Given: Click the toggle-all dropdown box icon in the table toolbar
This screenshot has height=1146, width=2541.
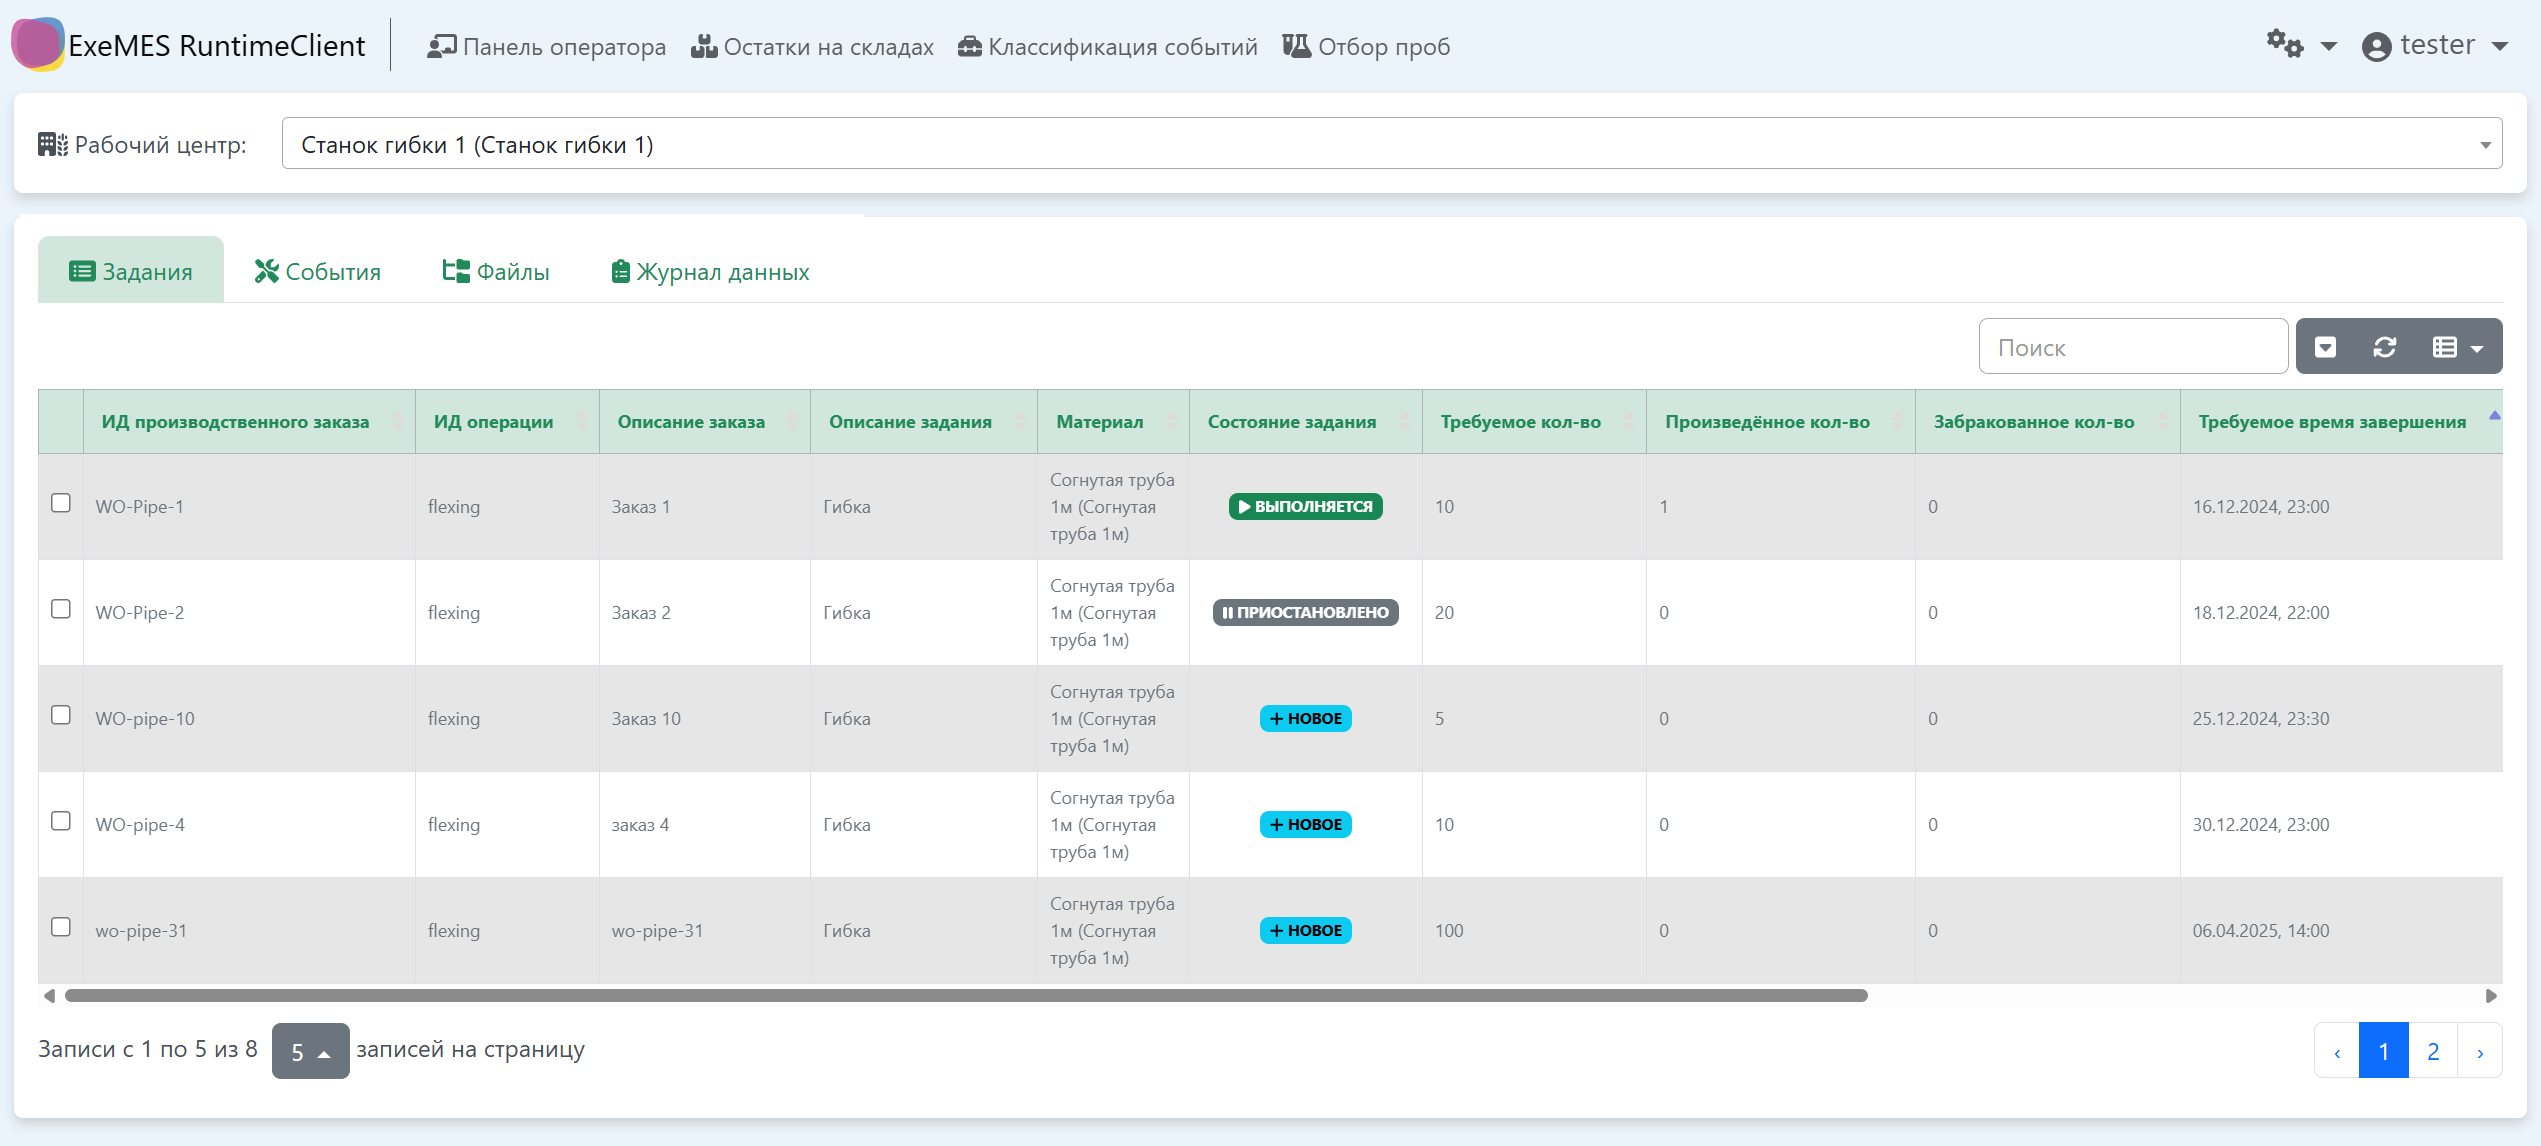Looking at the screenshot, I should (2326, 347).
